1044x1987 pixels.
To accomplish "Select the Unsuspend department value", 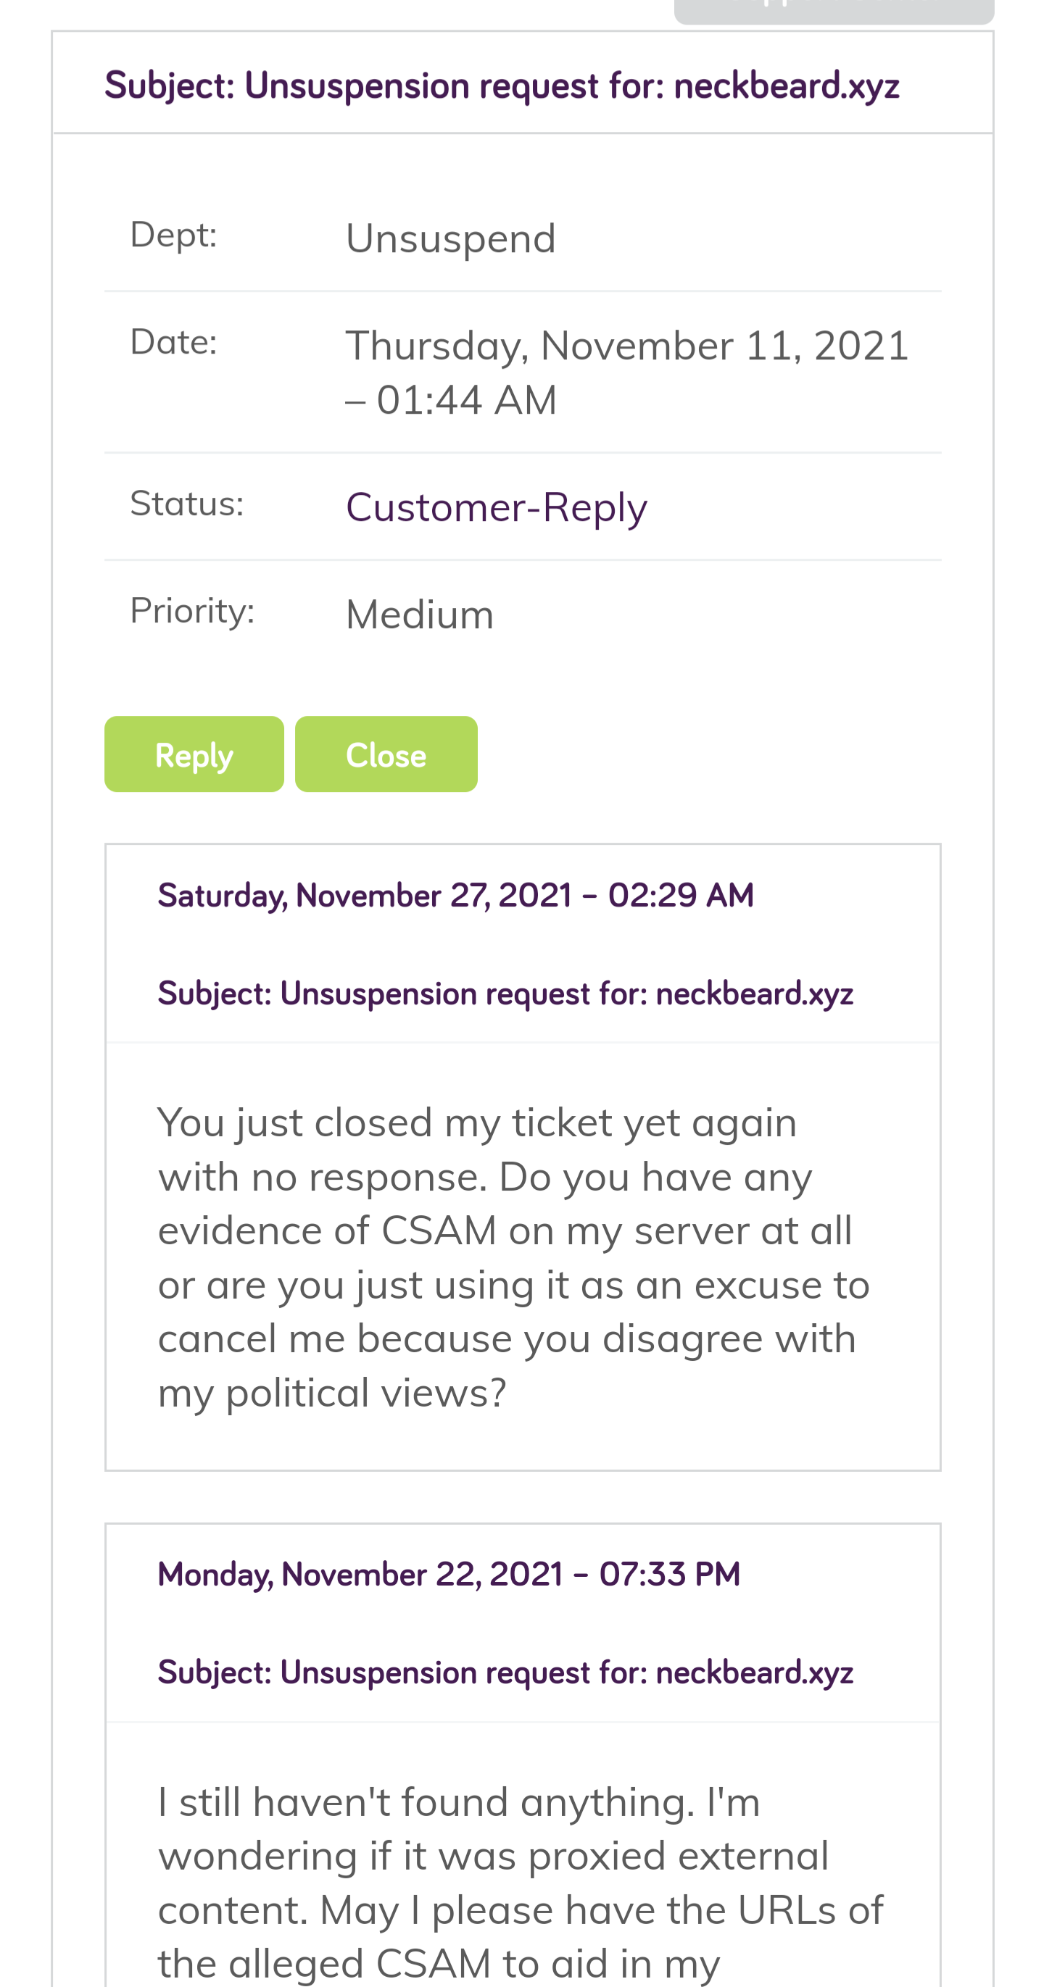I will pos(450,239).
